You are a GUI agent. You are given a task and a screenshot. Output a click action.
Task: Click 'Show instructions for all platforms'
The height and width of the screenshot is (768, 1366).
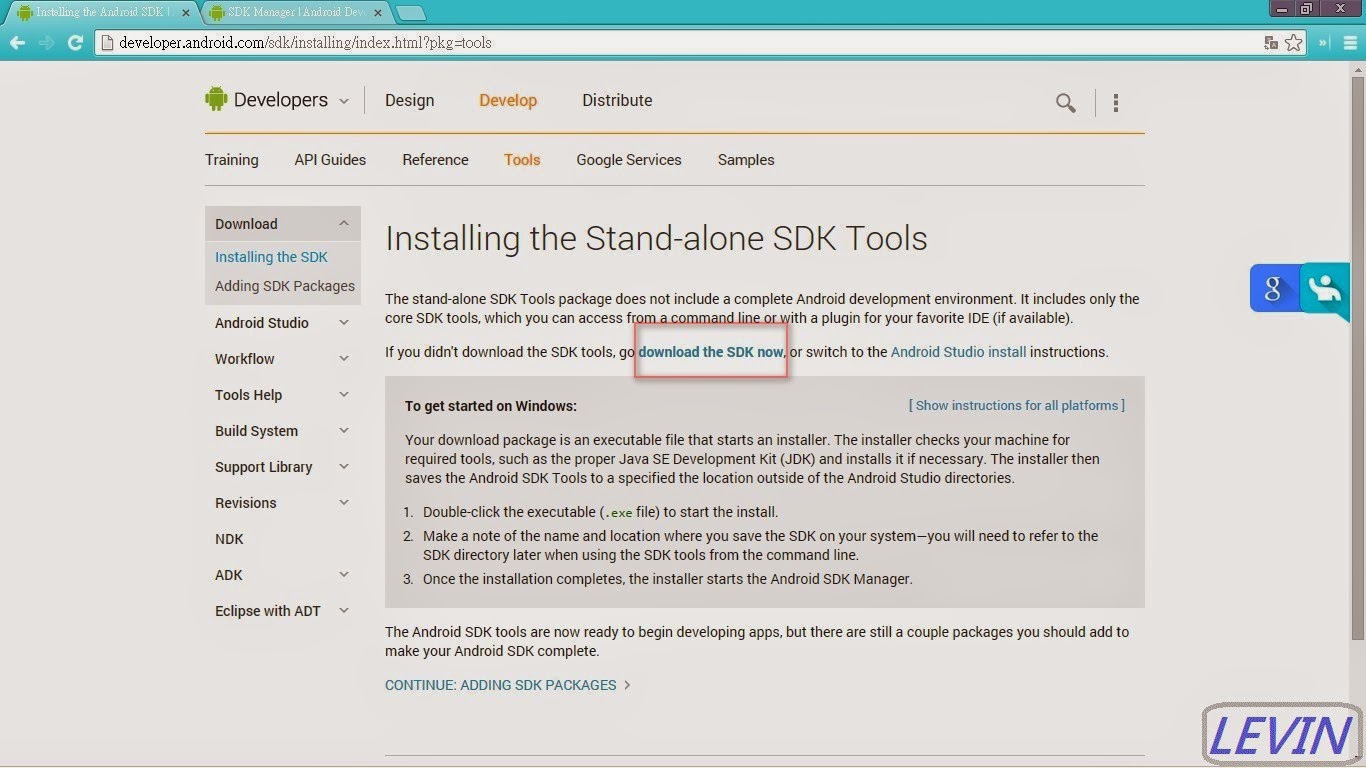(x=1017, y=405)
